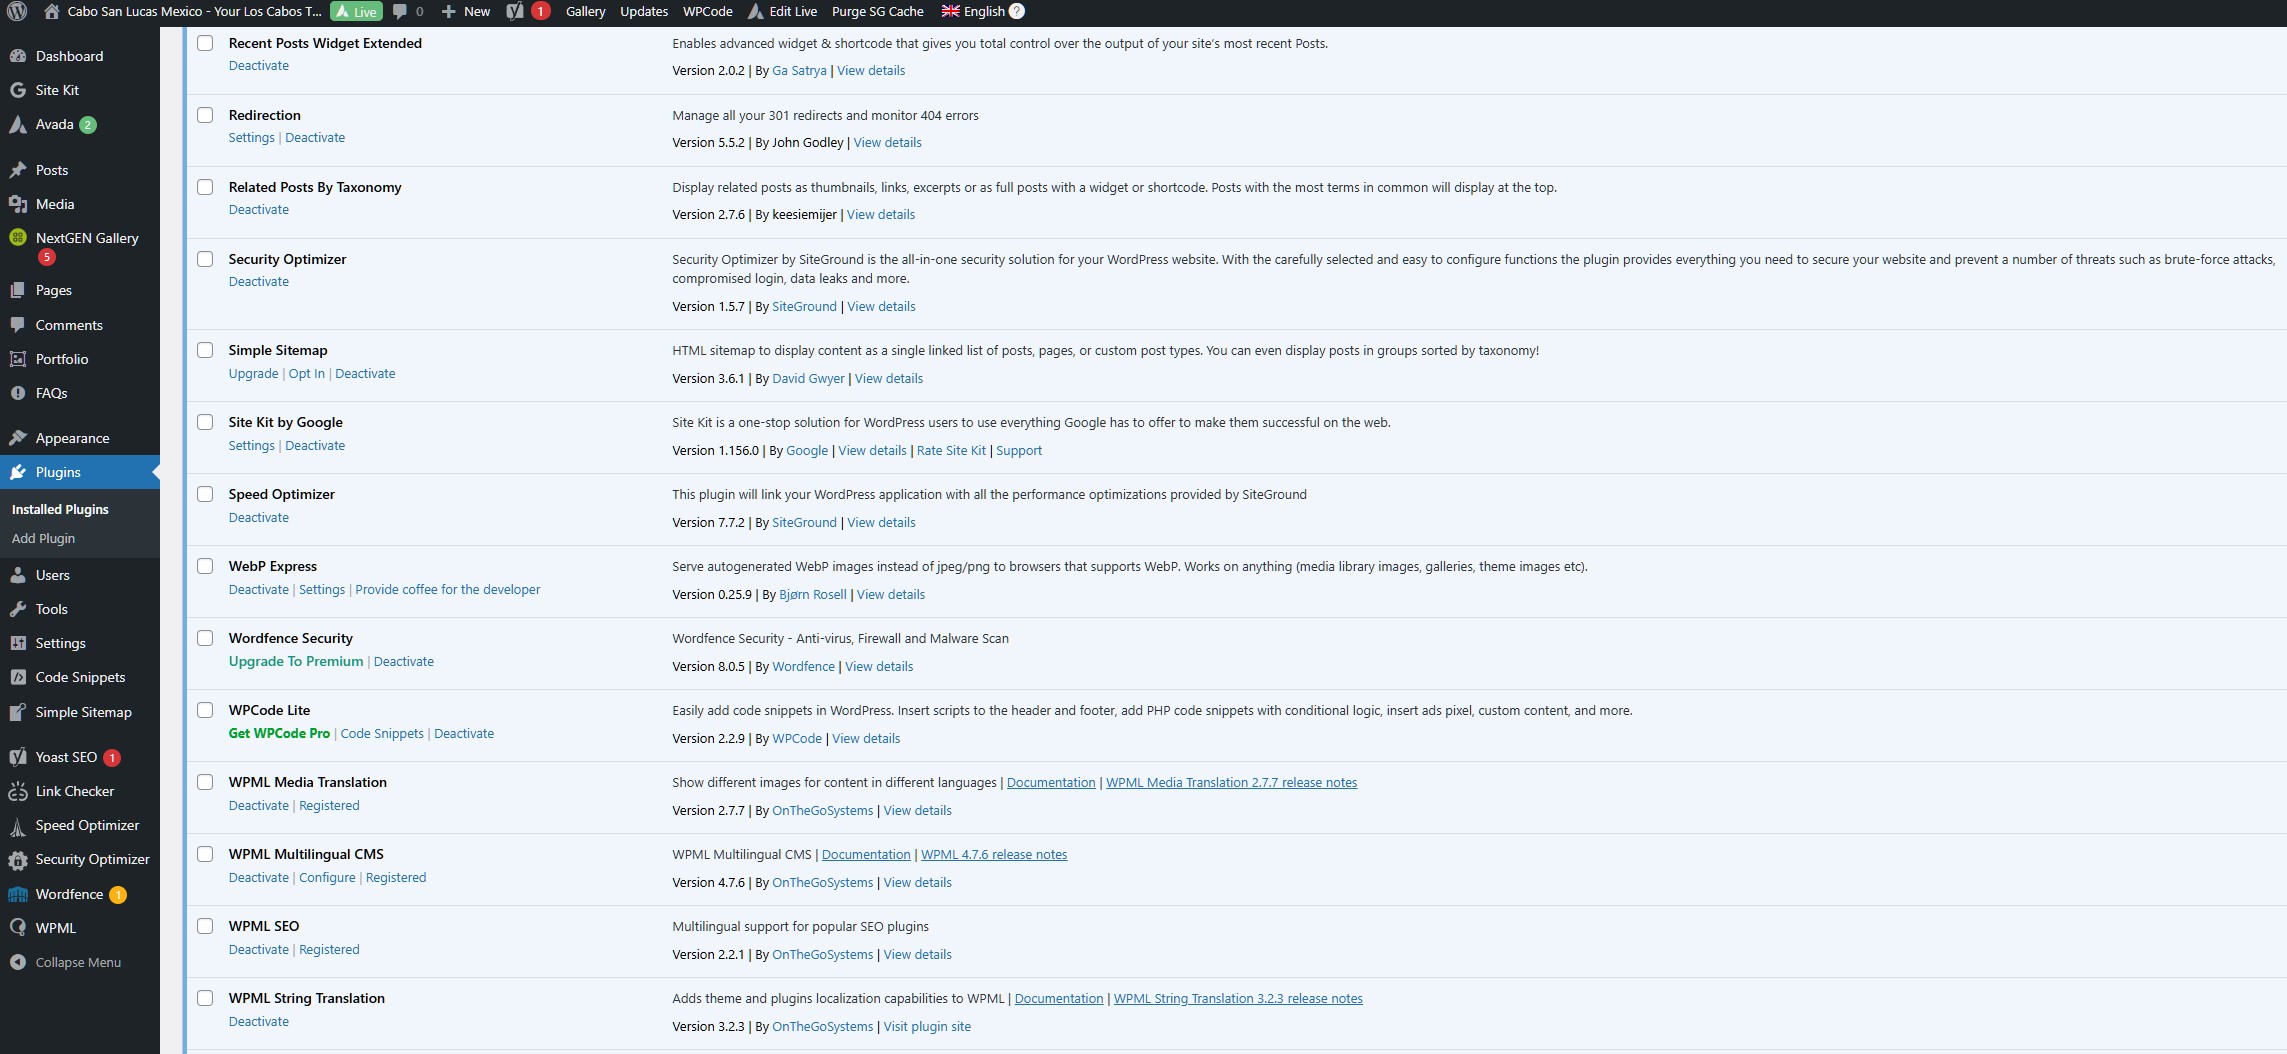
Task: Open View details for Speed Optimizer
Action: click(x=881, y=522)
